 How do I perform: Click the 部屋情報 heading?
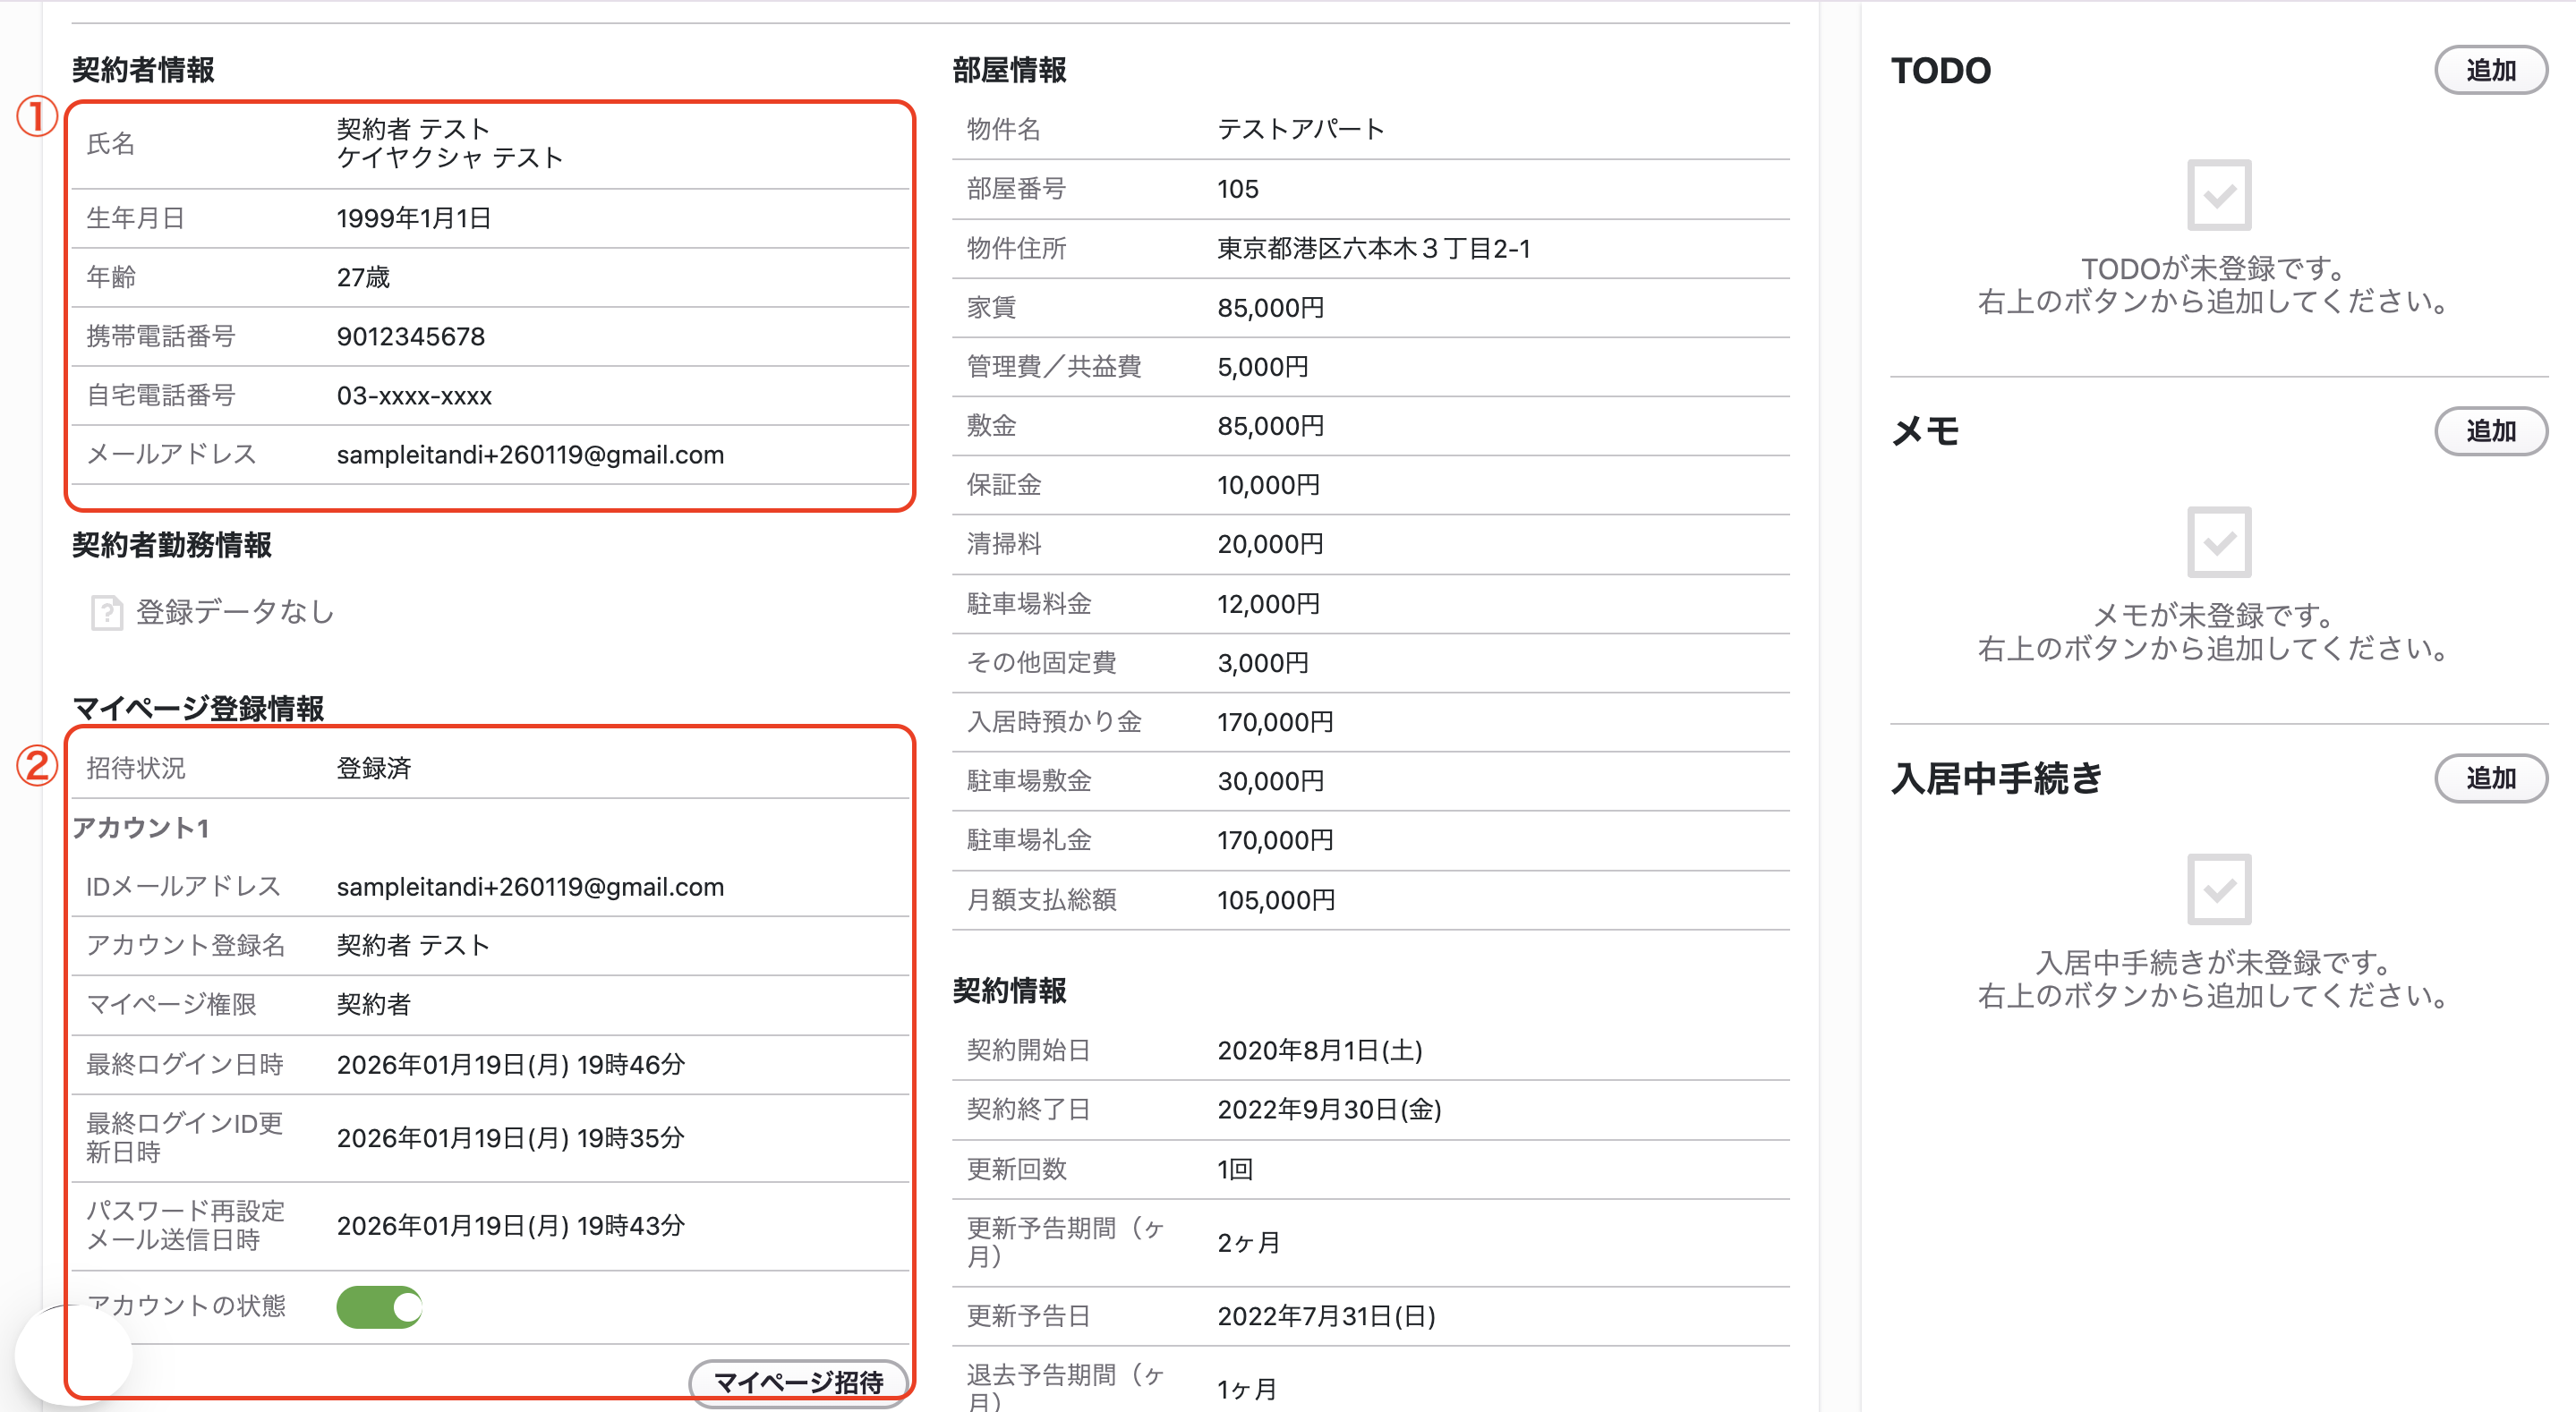(x=1010, y=70)
